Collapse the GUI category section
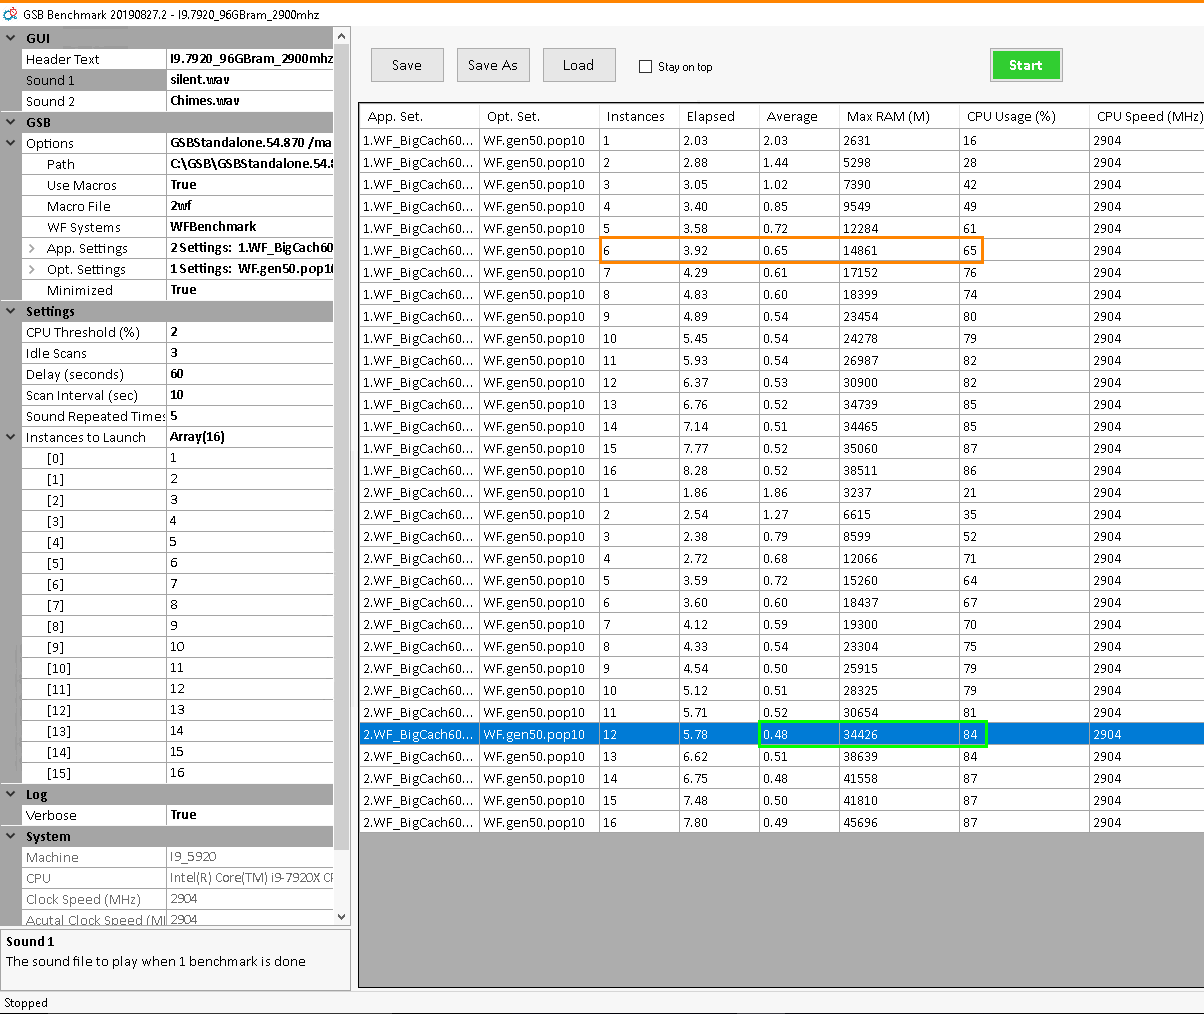 point(11,38)
